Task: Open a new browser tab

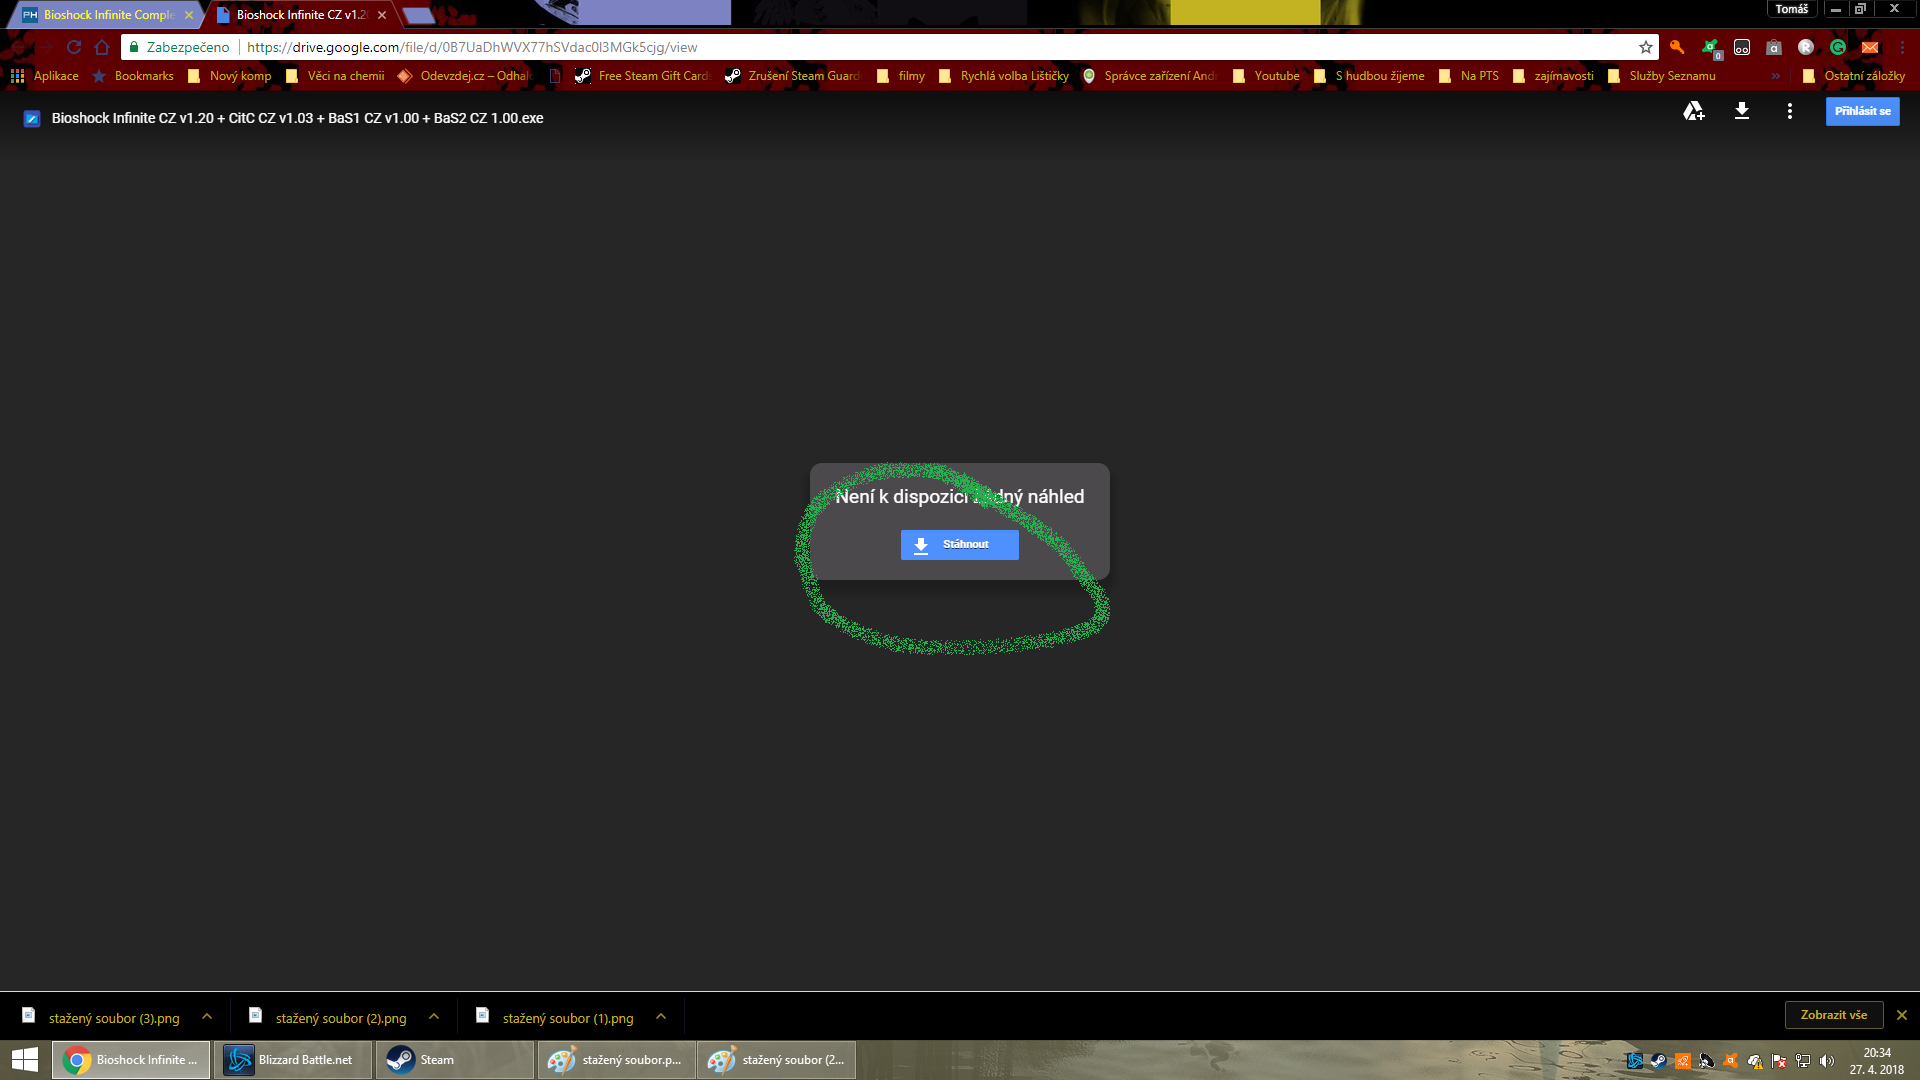Action: tap(417, 15)
